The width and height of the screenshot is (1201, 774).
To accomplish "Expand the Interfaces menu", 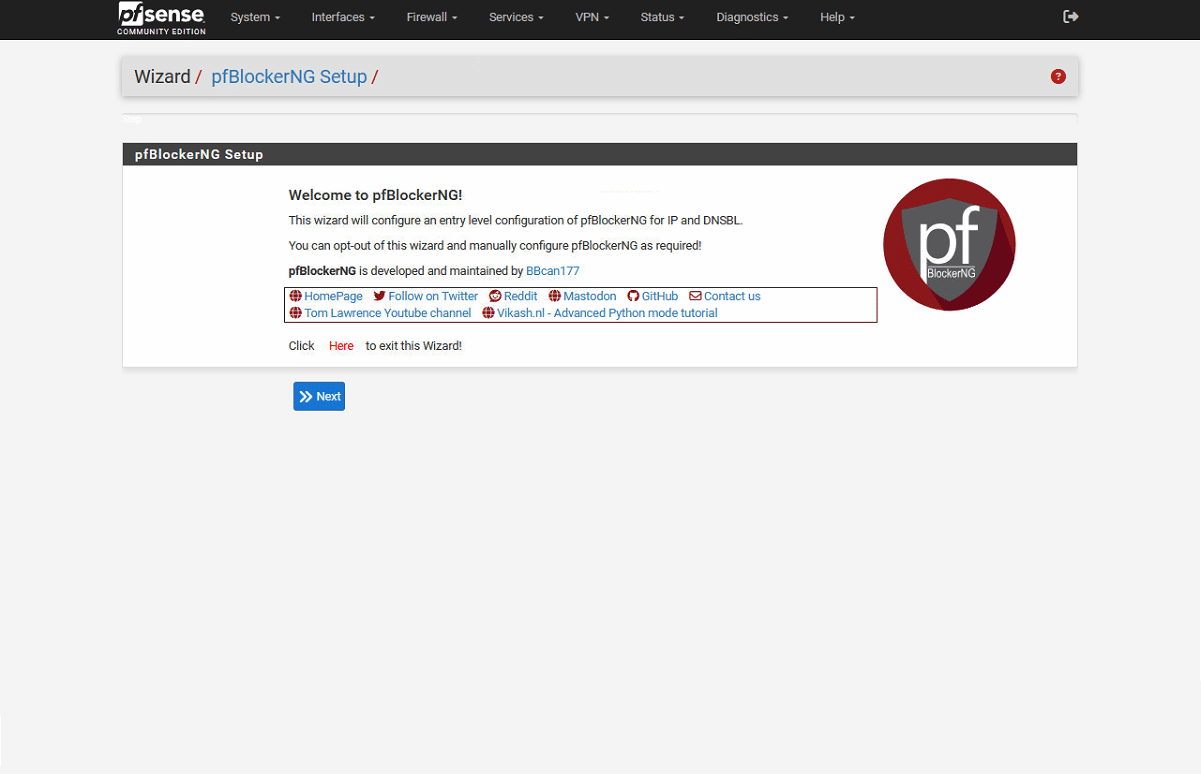I will click(343, 17).
